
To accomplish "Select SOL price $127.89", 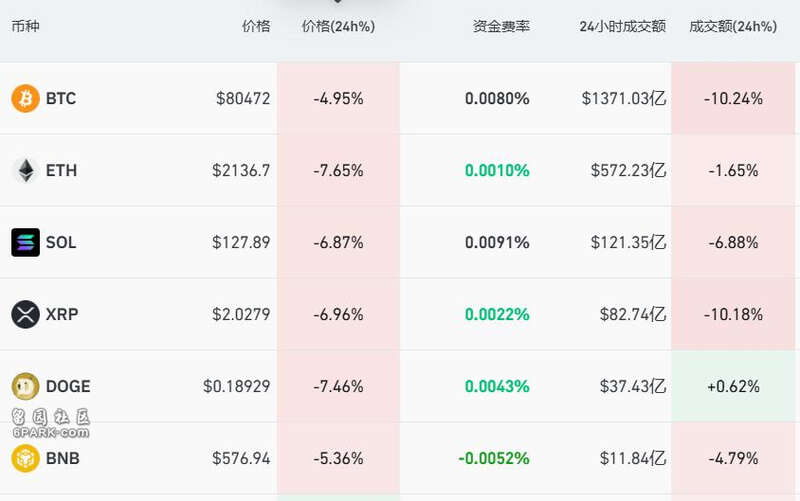I will point(241,242).
